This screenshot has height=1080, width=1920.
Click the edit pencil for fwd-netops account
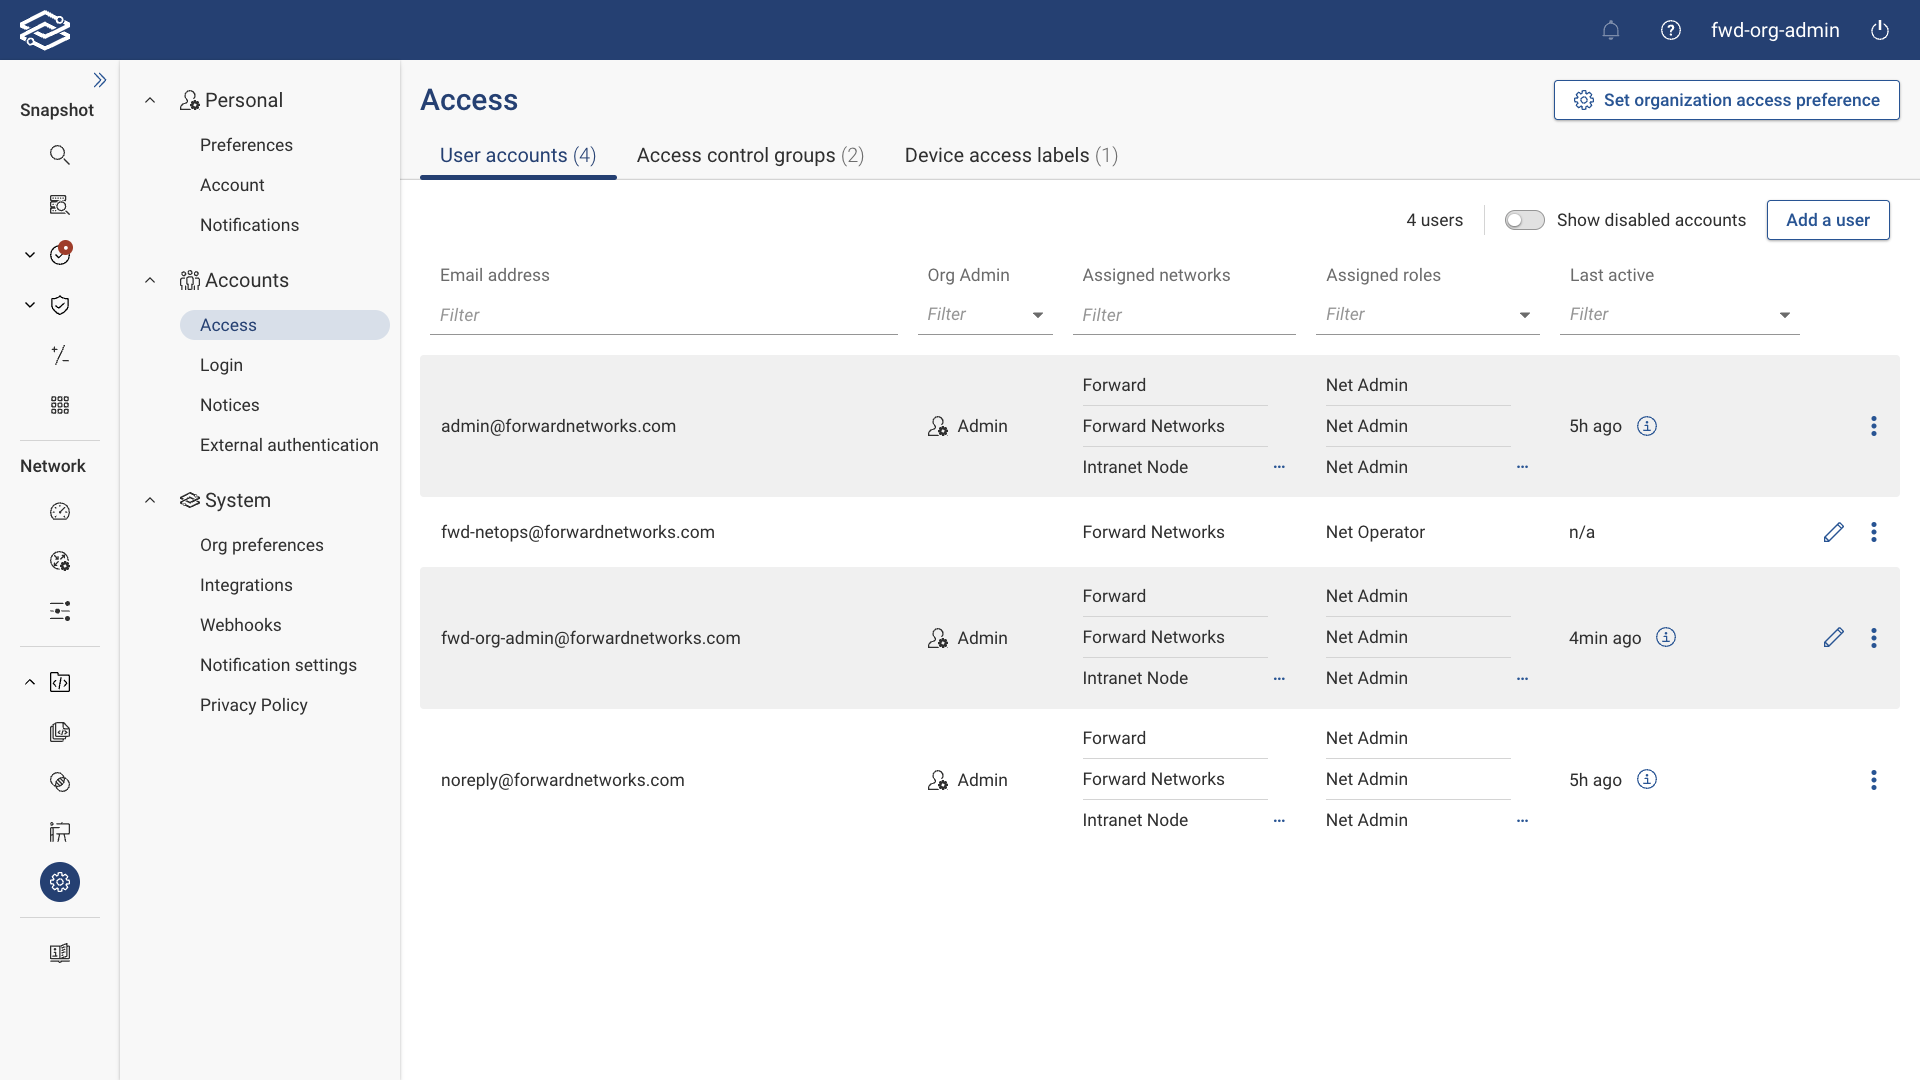[x=1834, y=532]
